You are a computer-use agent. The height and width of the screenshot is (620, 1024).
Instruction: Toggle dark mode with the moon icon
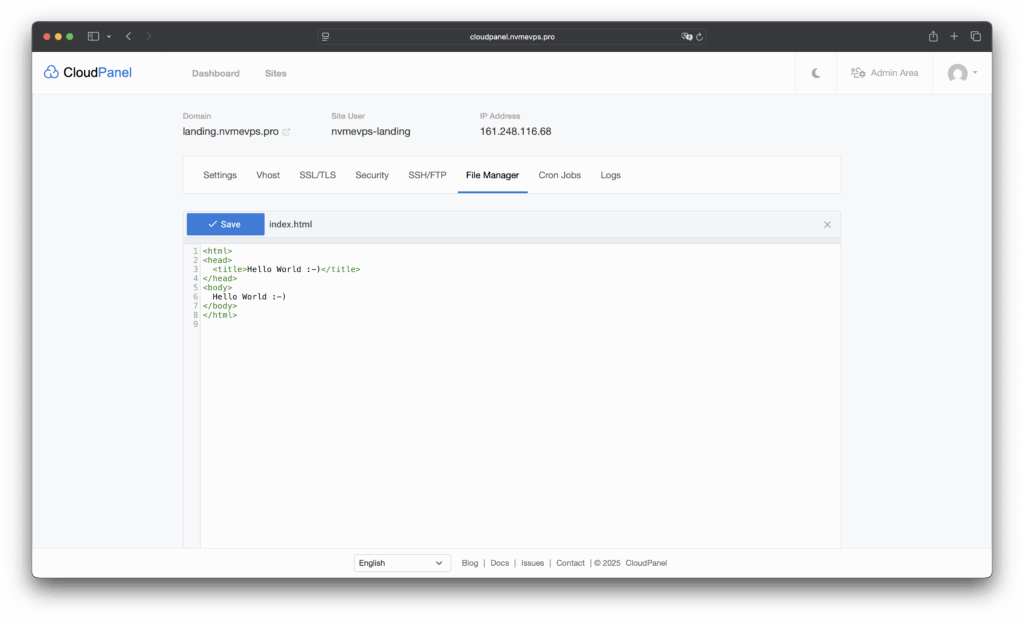[x=816, y=73]
